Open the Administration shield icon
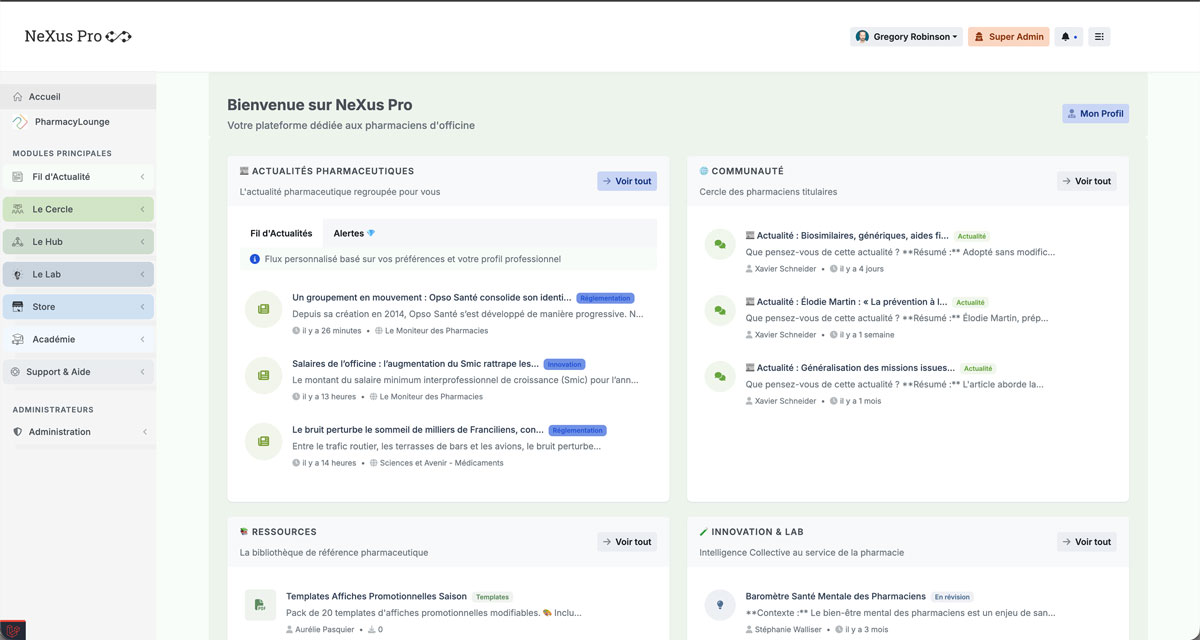 pyautogui.click(x=19, y=431)
